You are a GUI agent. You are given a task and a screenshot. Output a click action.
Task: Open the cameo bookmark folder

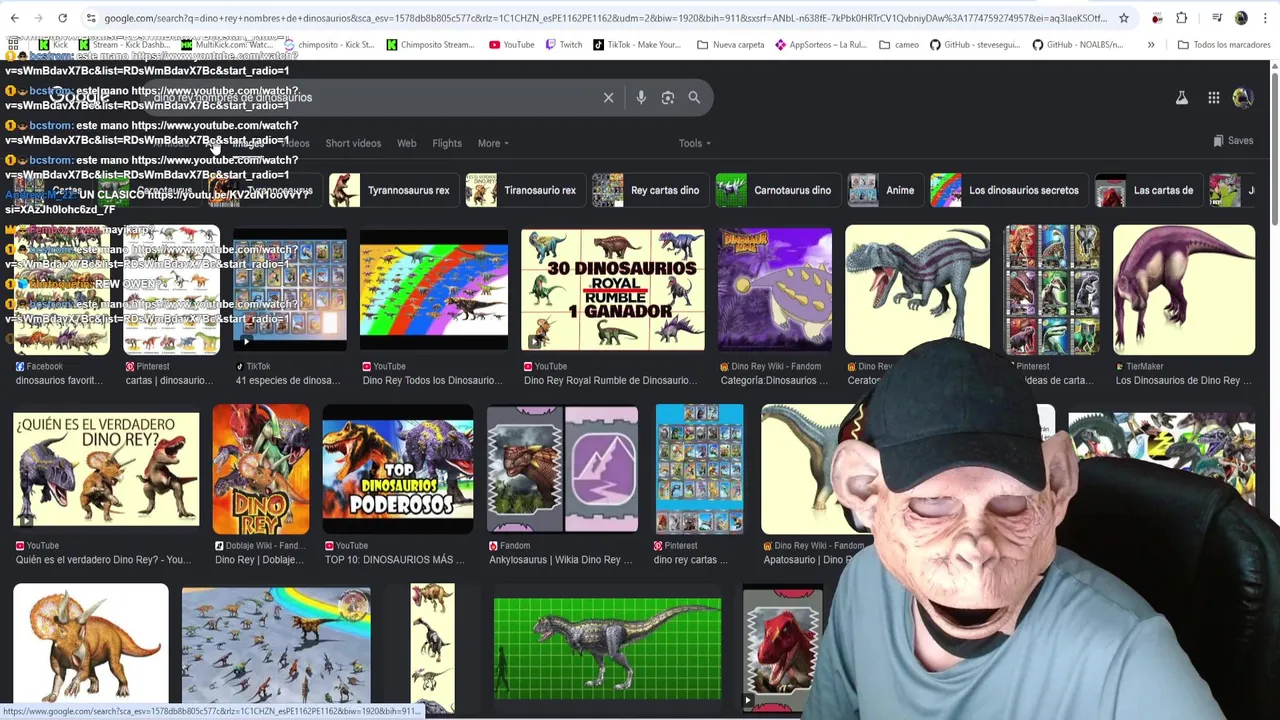point(898,45)
